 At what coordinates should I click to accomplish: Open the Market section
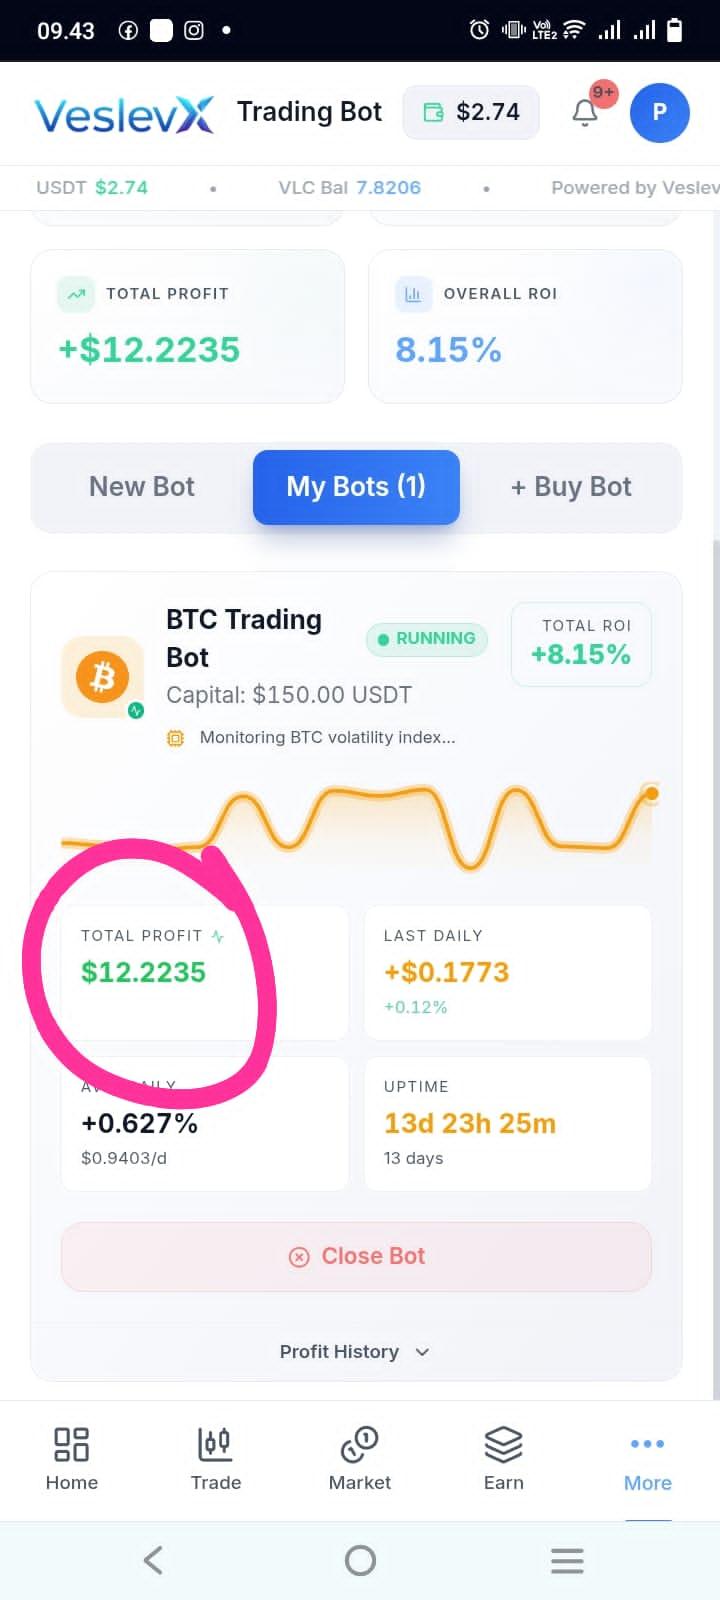click(360, 1460)
